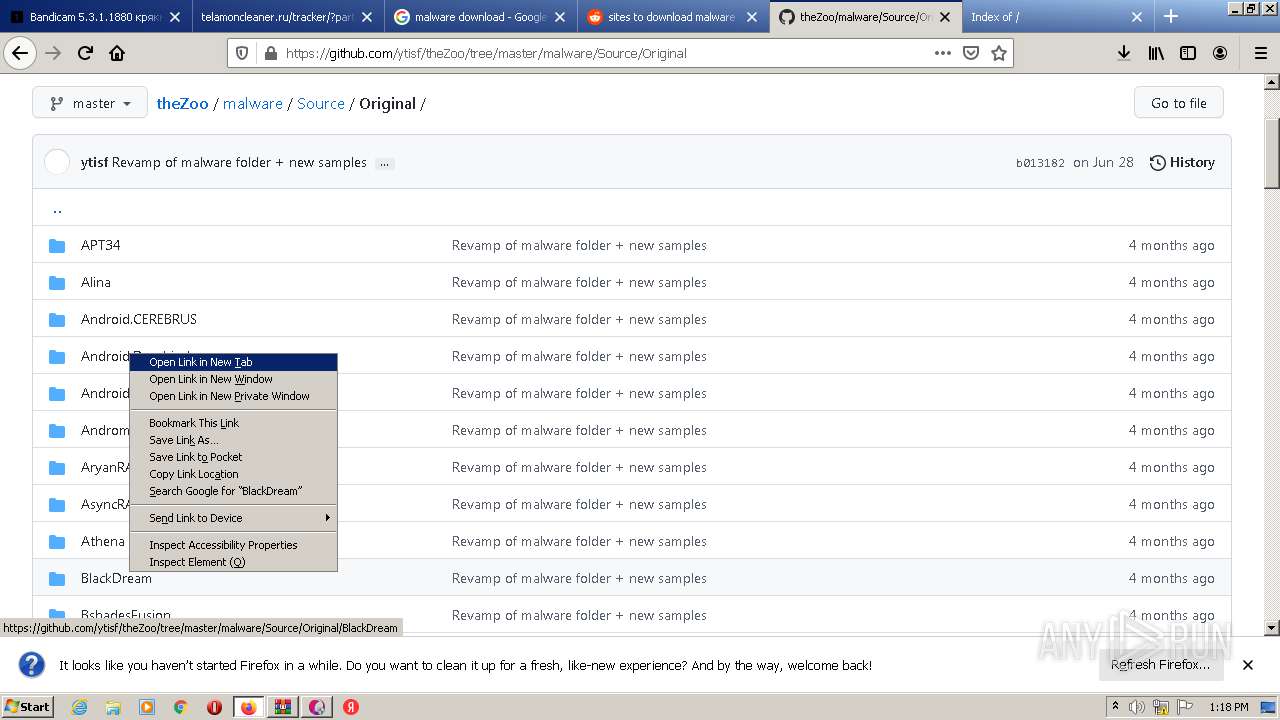Open the History commits link
The image size is (1280, 720).
click(x=1182, y=162)
